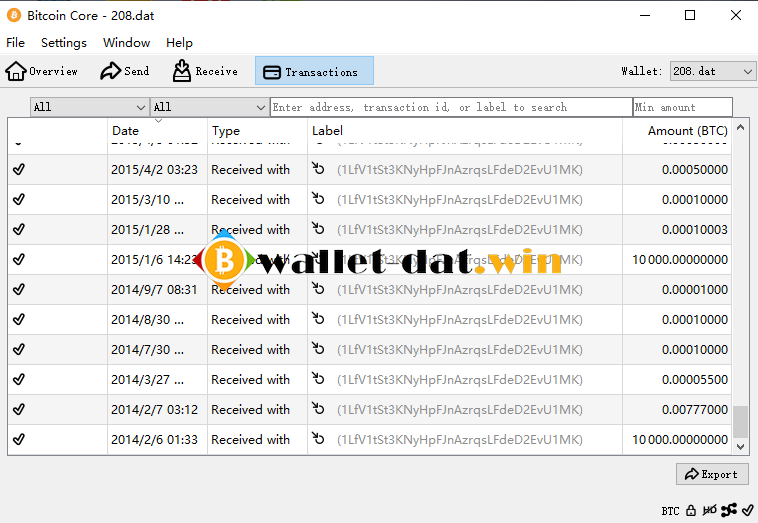Image resolution: width=758 pixels, height=523 pixels.
Task: Sort by the Date column header
Action: (x=157, y=131)
